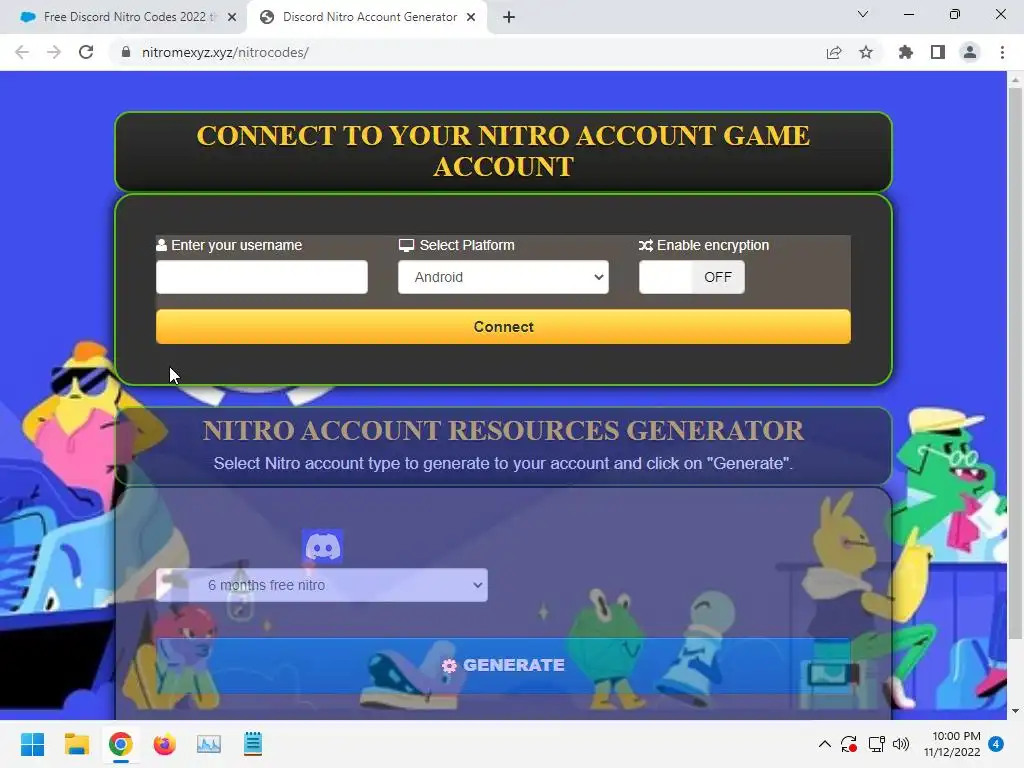This screenshot has width=1024, height=768.
Task: Open the Windows Start menu
Action: (x=32, y=744)
